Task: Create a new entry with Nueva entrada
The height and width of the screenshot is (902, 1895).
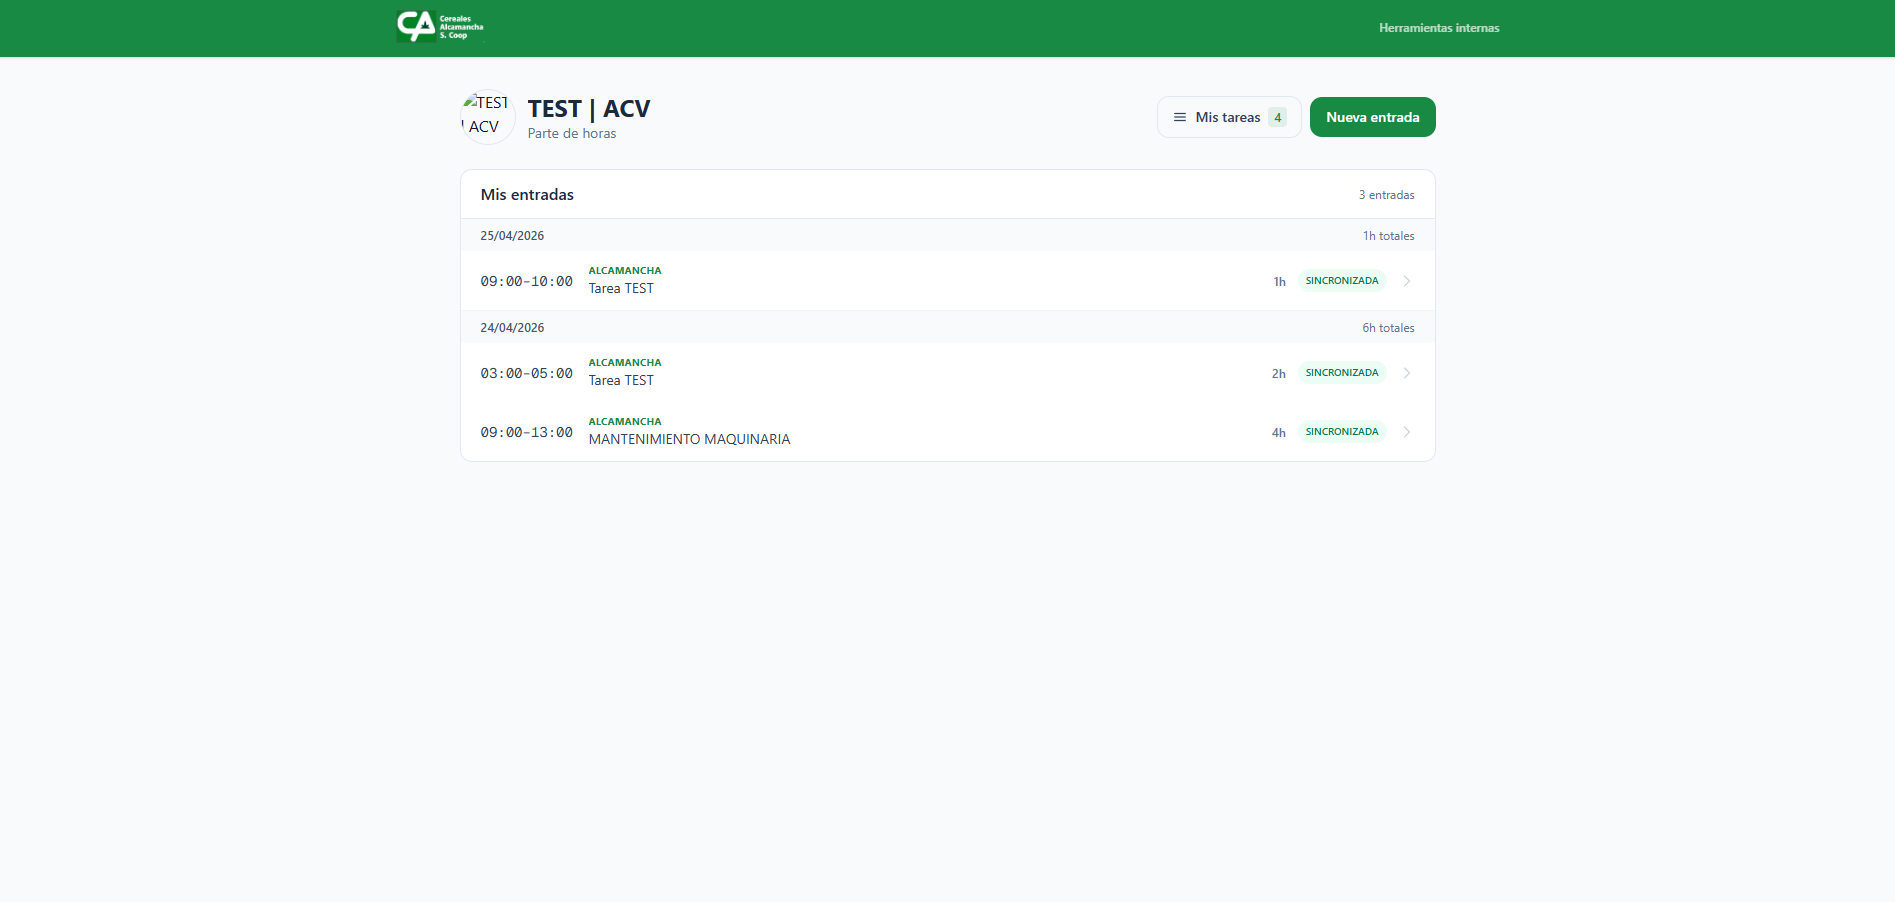Action: (x=1372, y=117)
